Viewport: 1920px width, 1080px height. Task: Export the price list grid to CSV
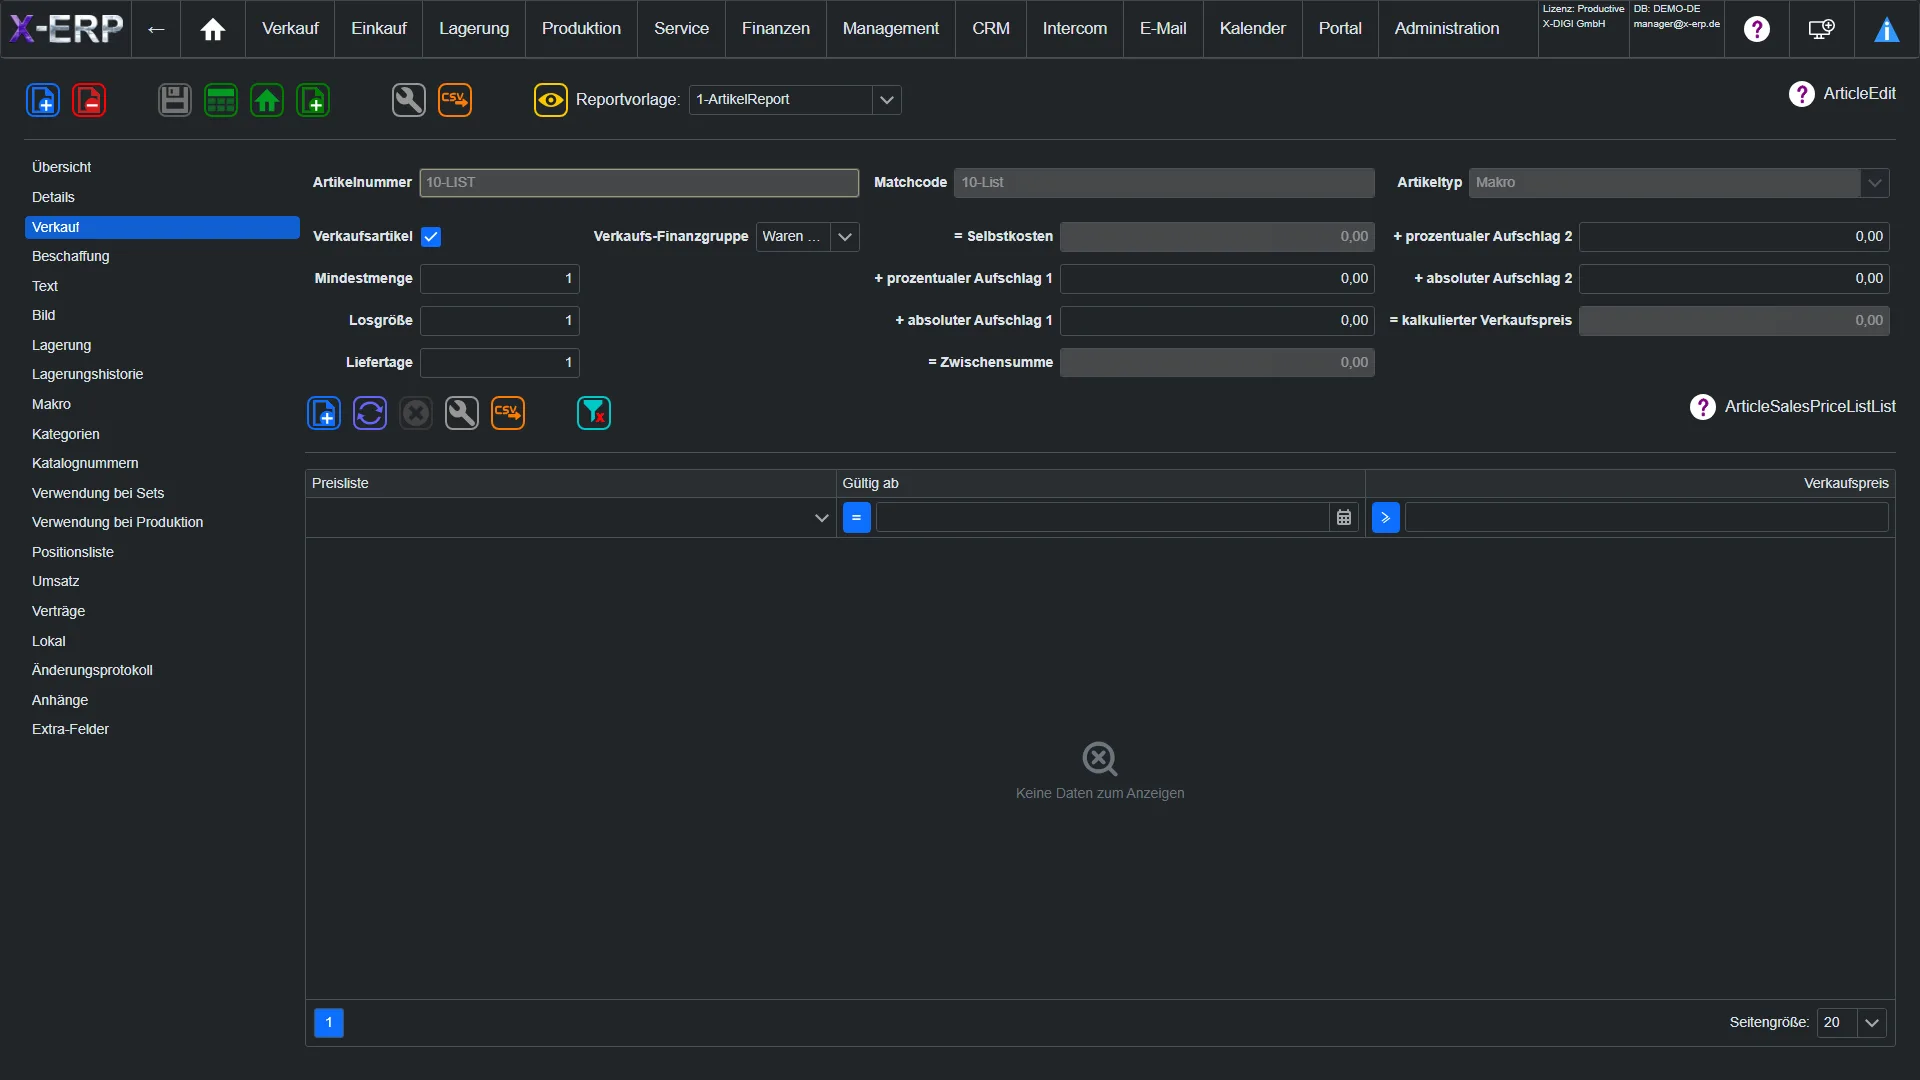(508, 413)
